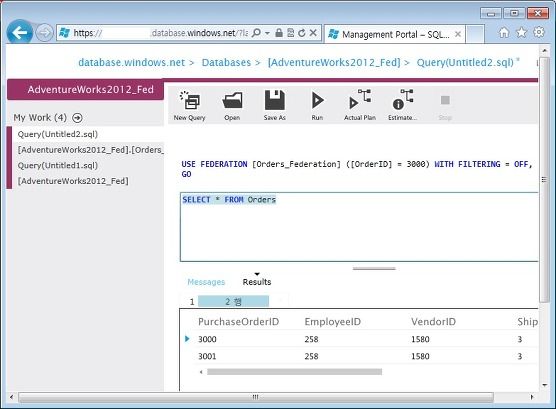This screenshot has width=556, height=409.
Task: Click the splitter handle below the query editor
Action: pyautogui.click(x=374, y=269)
